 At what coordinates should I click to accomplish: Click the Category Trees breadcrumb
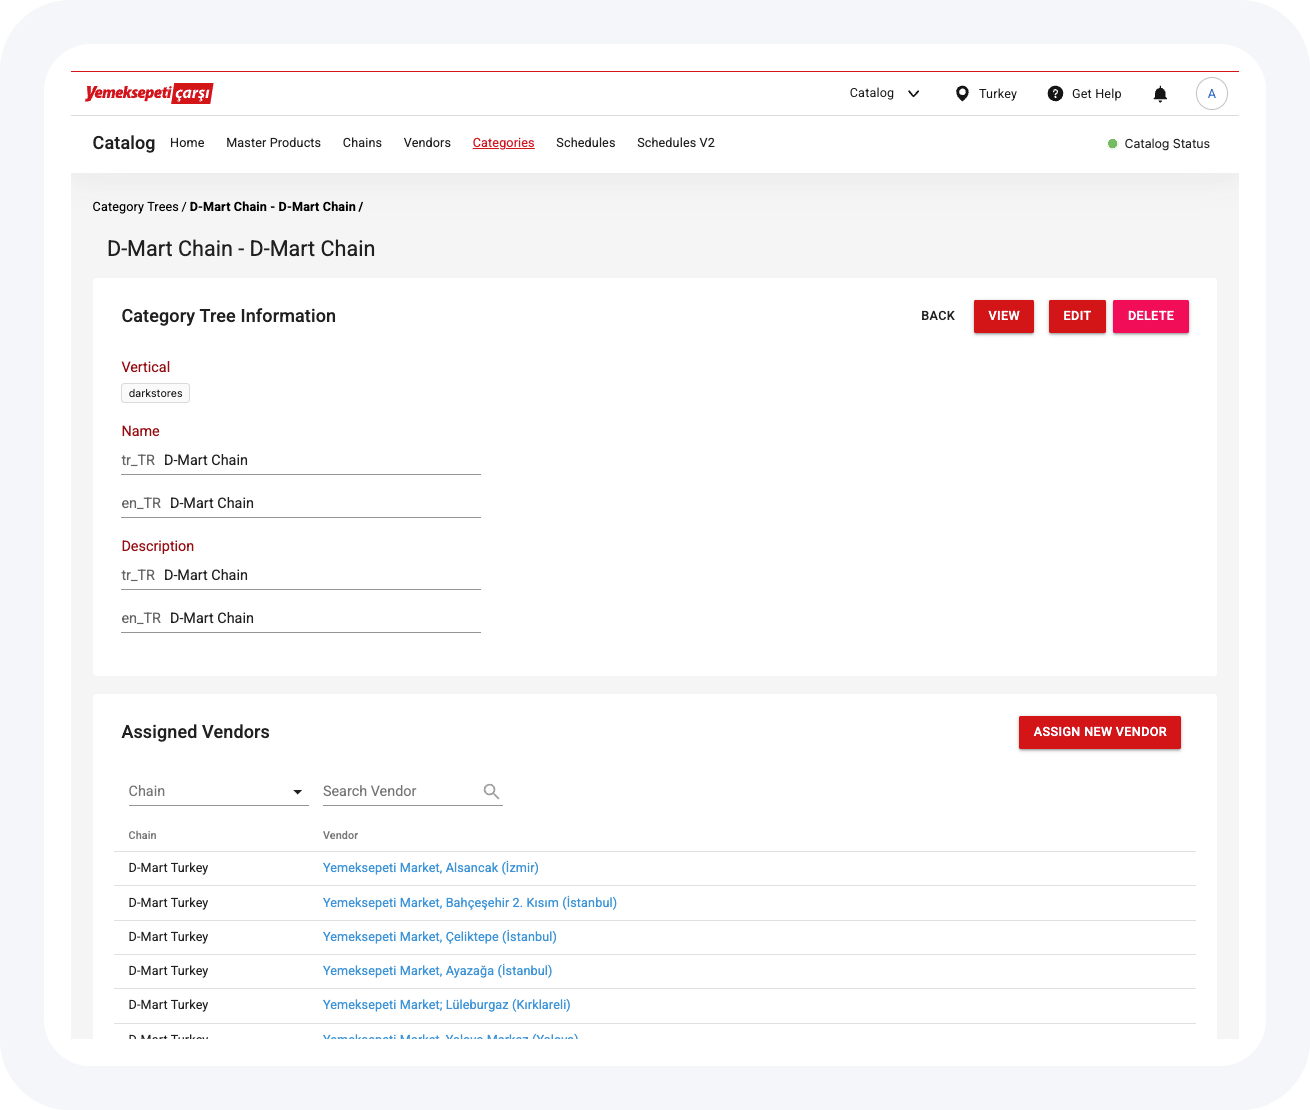tap(135, 207)
